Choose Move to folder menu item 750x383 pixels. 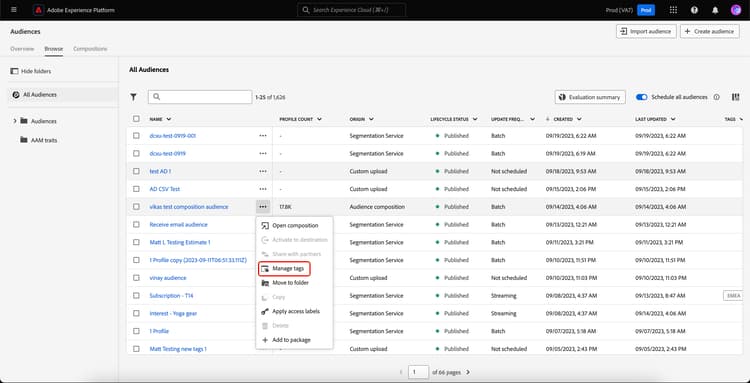tap(295, 283)
